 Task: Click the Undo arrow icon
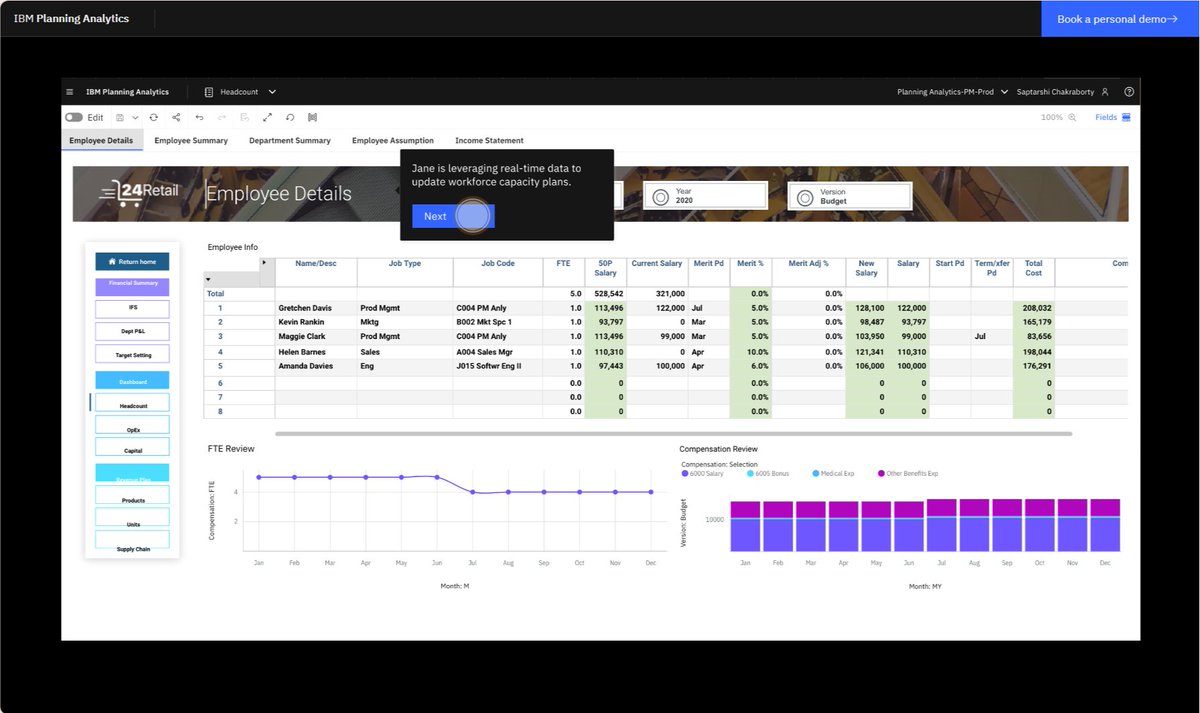199,117
